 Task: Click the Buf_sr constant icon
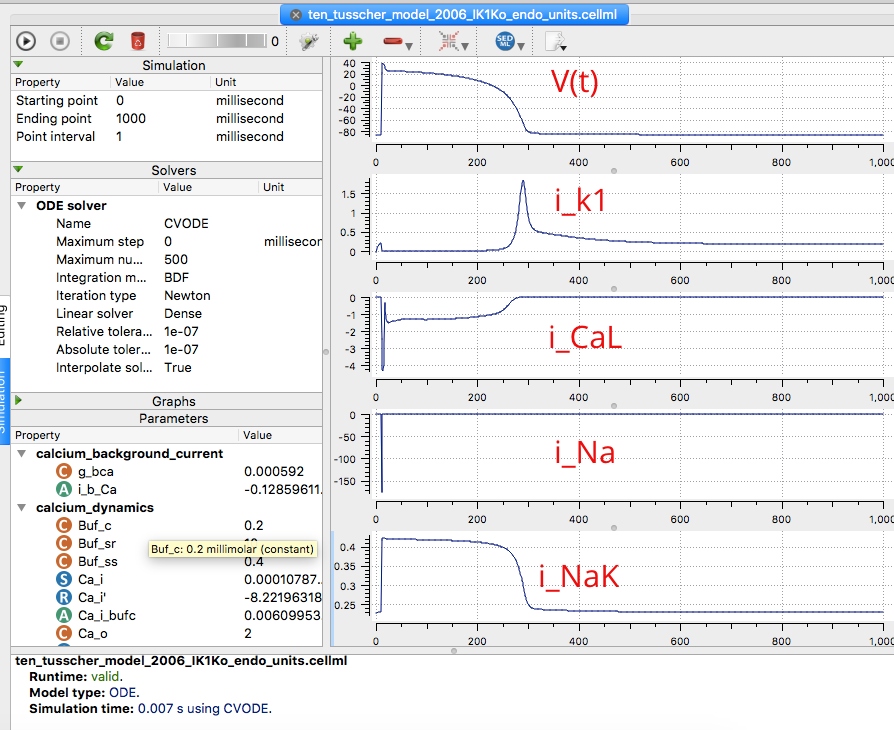tap(64, 544)
